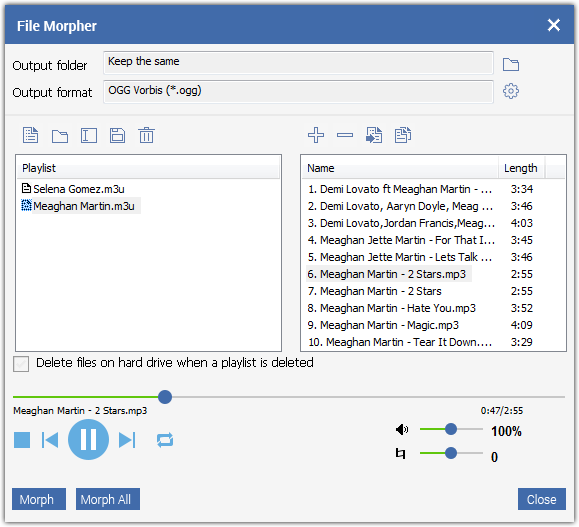Click the new playlist icon
Image resolution: width=579 pixels, height=527 pixels.
coord(30,135)
